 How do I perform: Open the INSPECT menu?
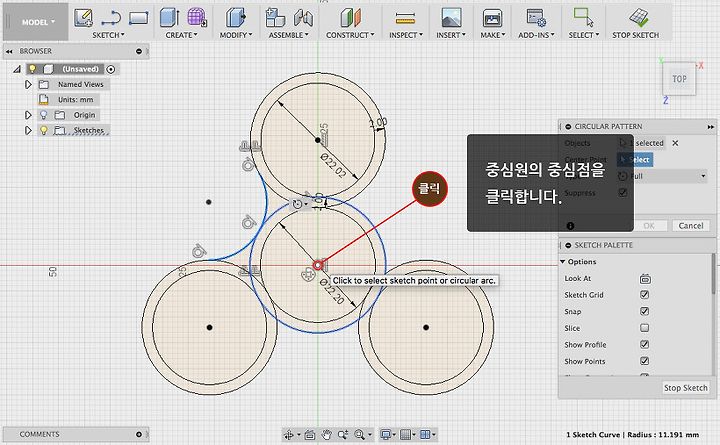[406, 35]
